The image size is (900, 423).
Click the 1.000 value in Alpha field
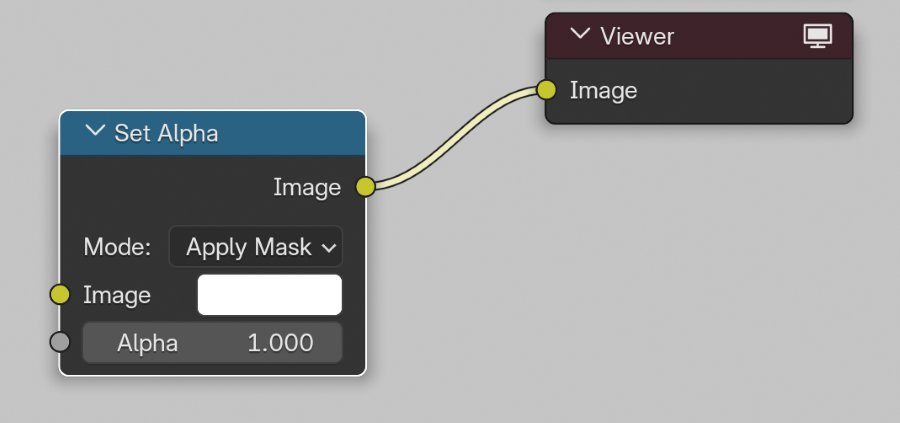[x=280, y=343]
